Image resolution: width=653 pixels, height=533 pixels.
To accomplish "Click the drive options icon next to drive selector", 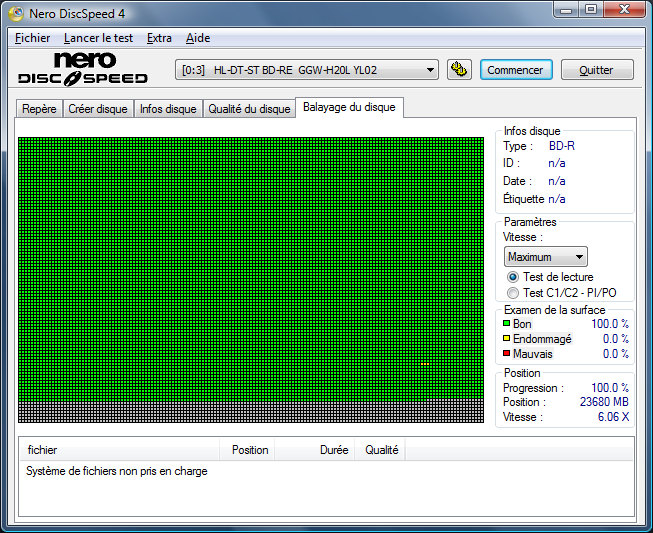I will 459,70.
